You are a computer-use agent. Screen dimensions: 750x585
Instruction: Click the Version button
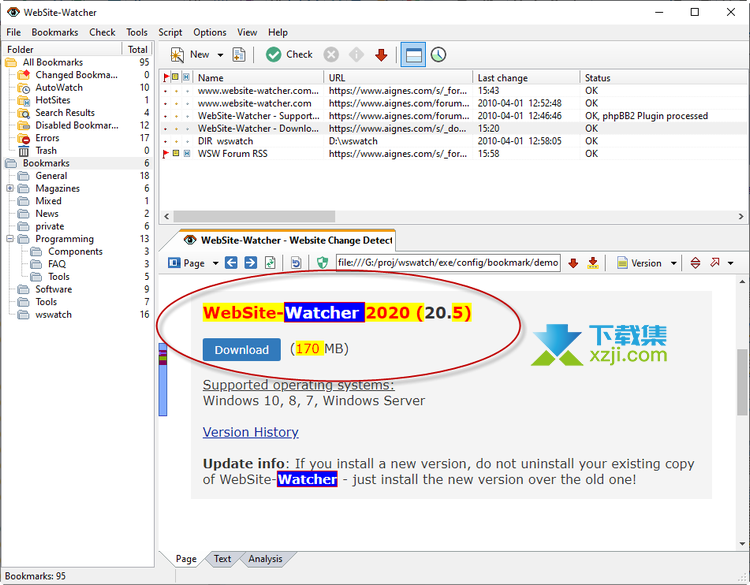click(640, 263)
